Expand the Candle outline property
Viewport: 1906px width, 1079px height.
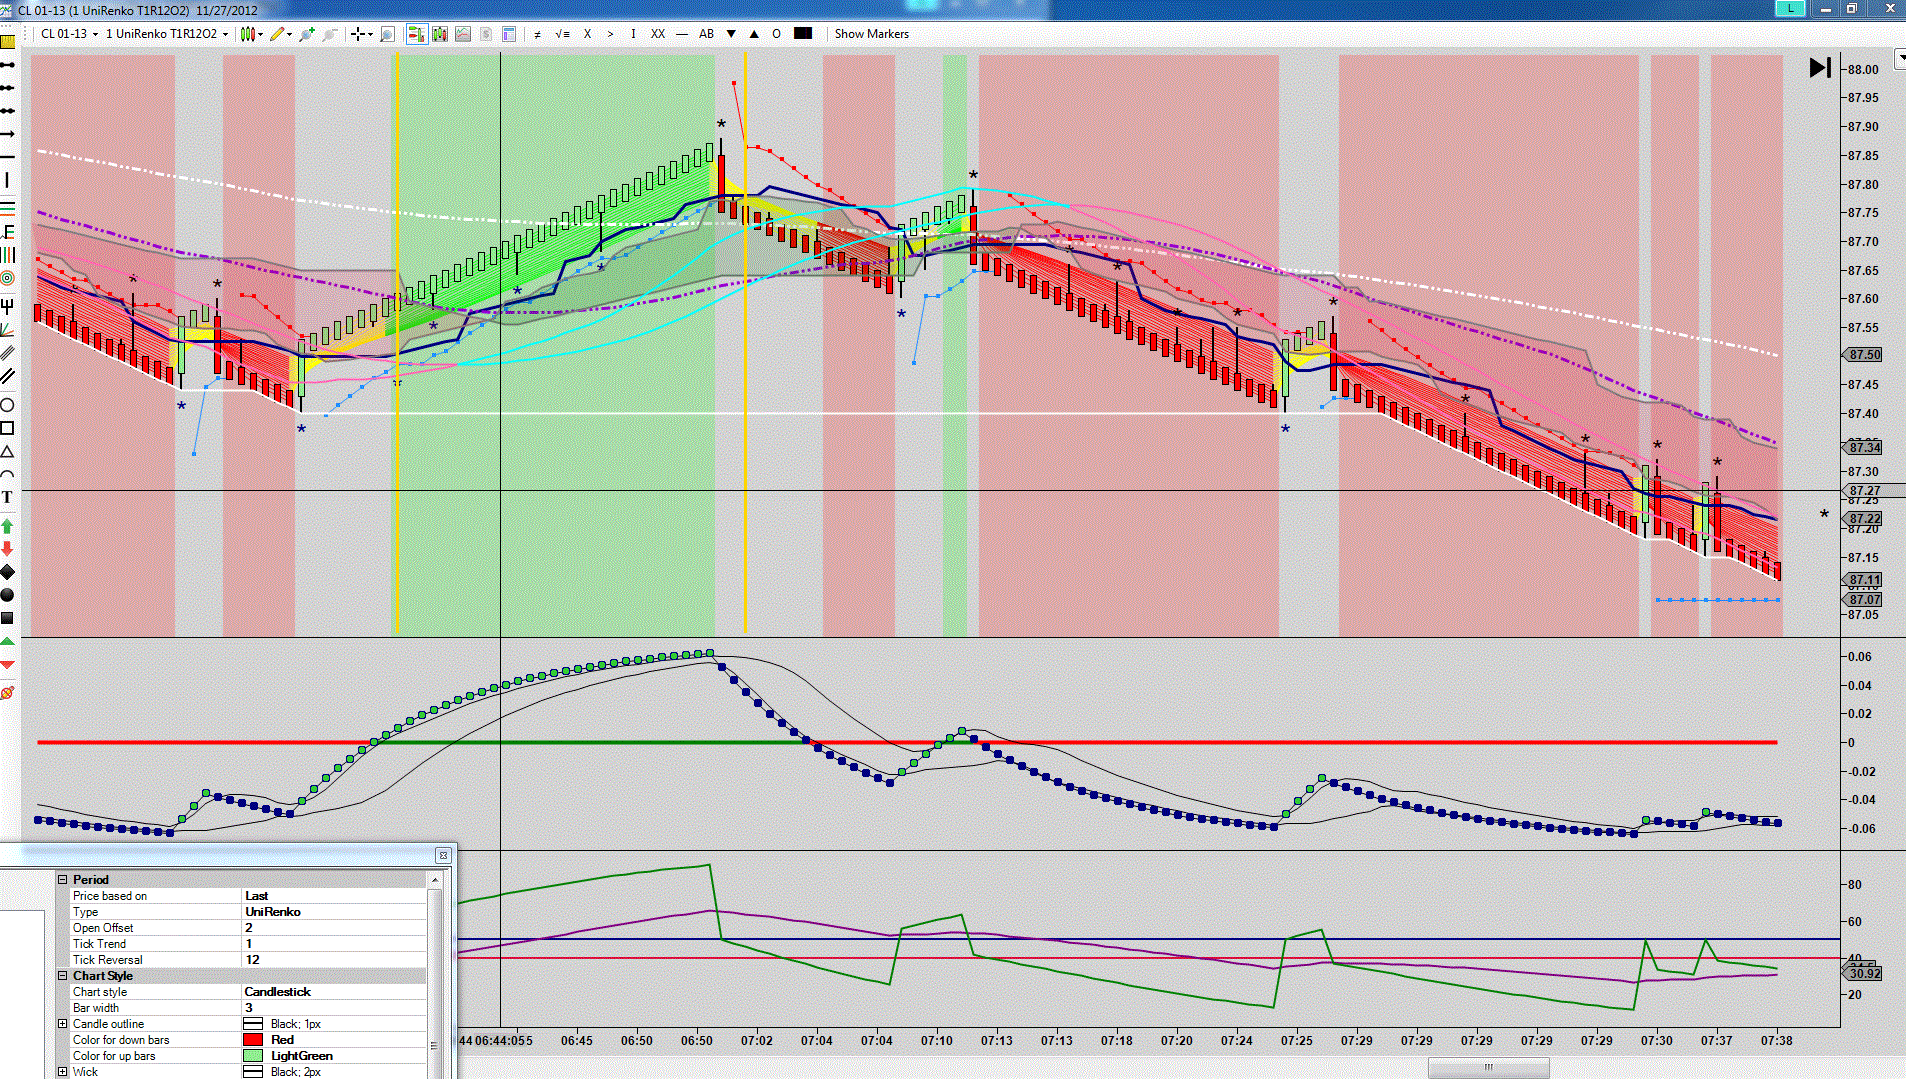[62, 1024]
